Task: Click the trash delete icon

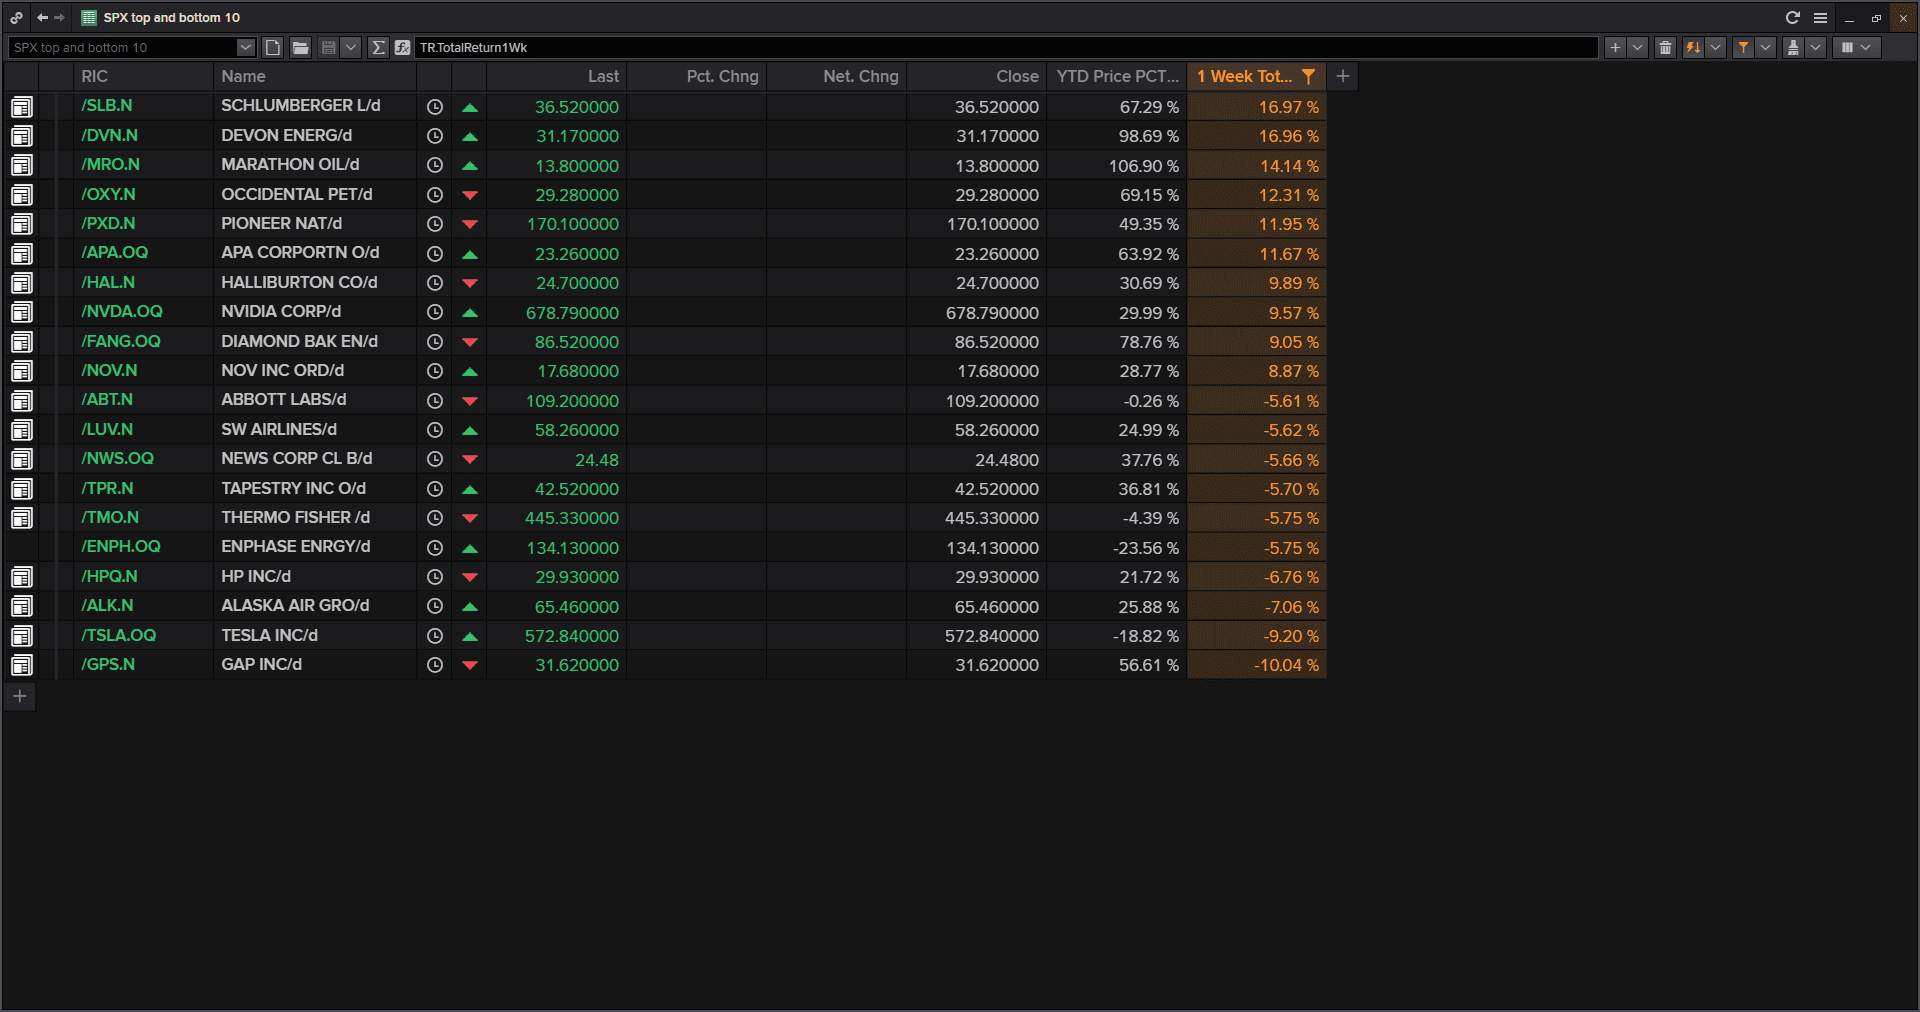Action: (1665, 47)
